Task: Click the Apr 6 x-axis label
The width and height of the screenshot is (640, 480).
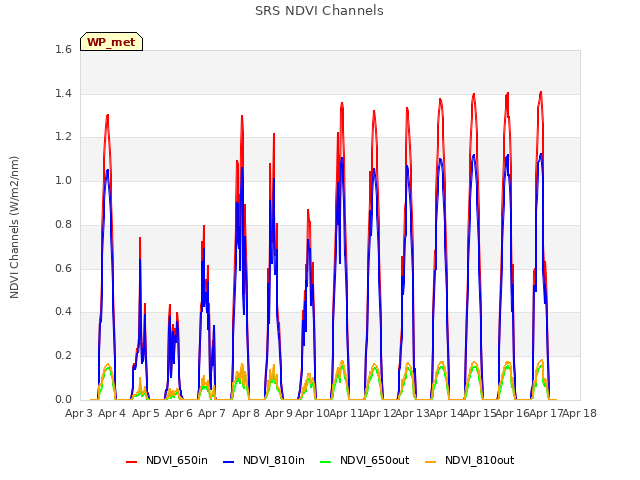Action: 179,413
